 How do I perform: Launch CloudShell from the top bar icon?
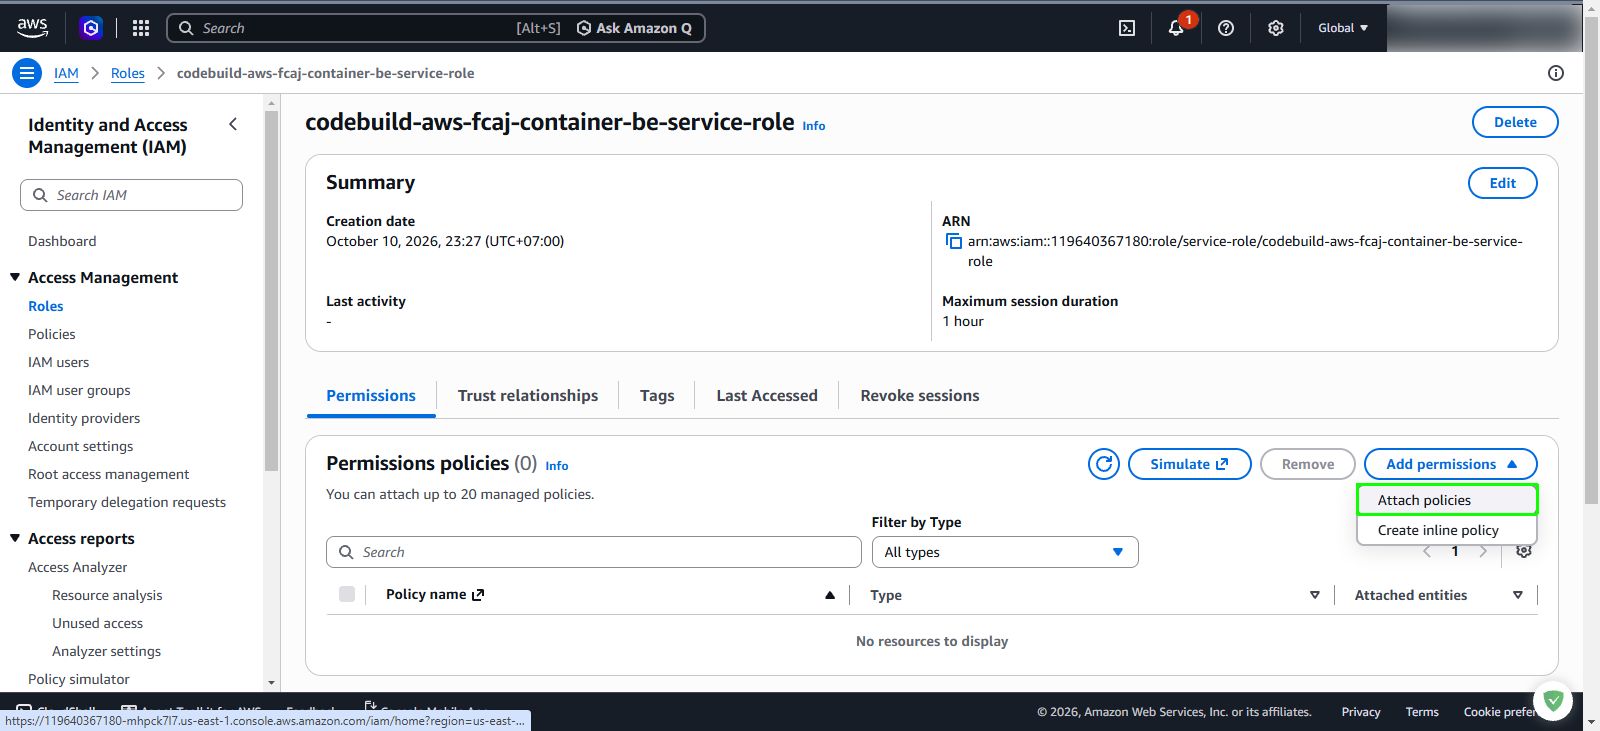1127,28
